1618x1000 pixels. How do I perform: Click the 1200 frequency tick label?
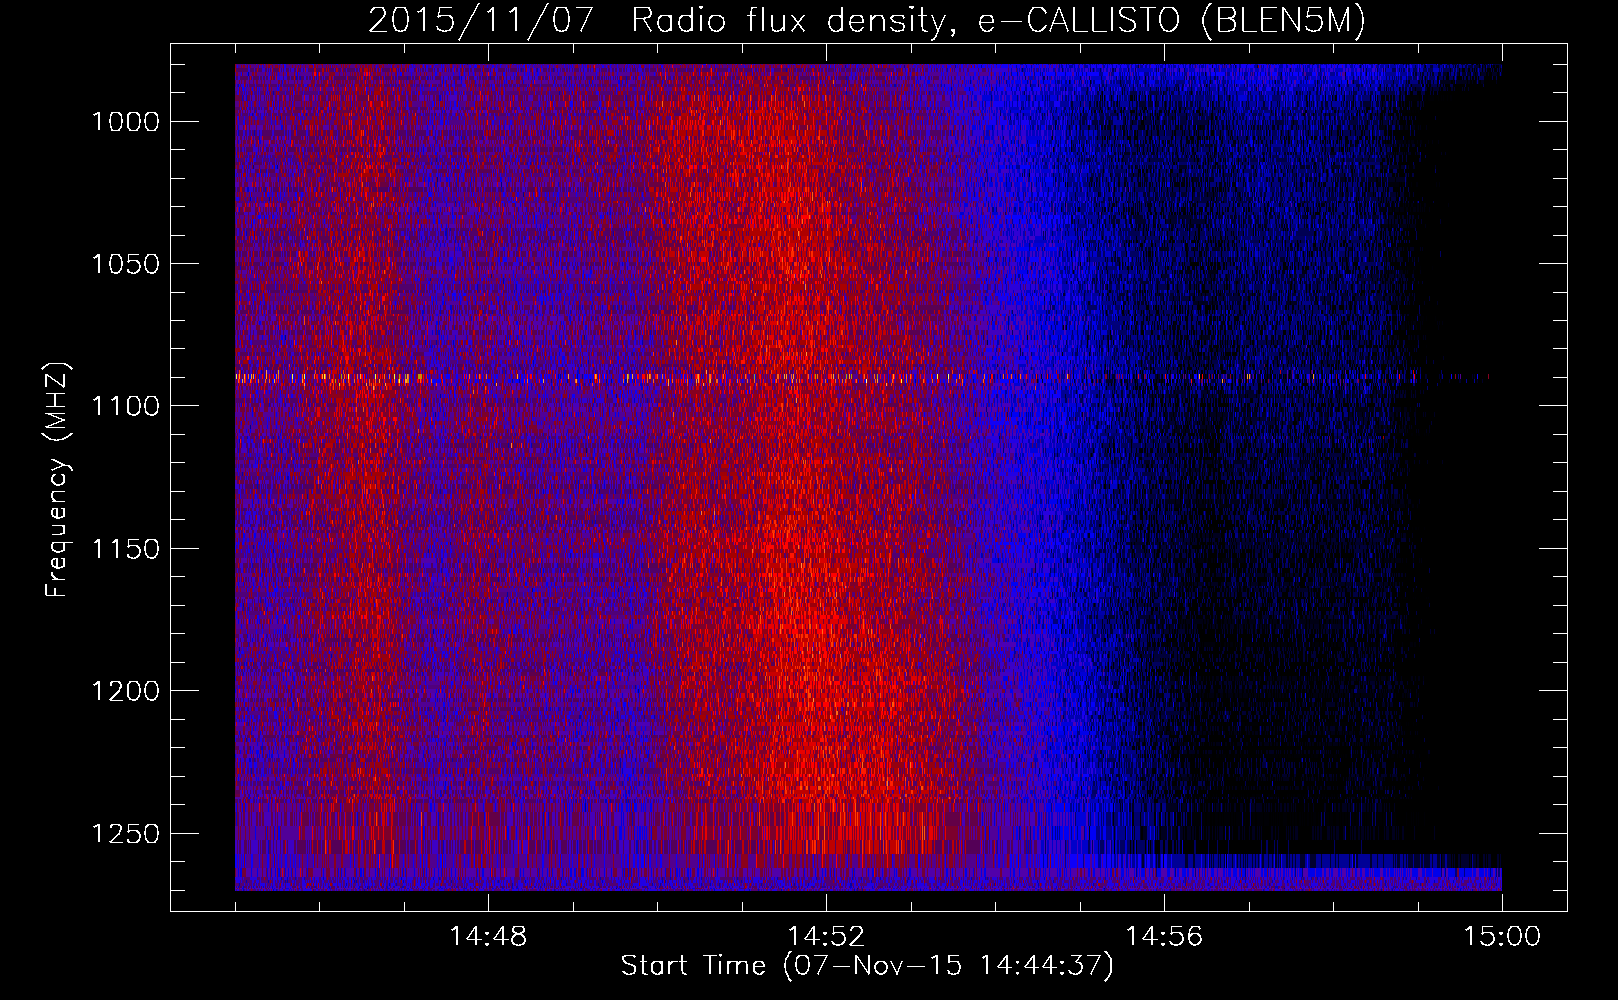coord(125,691)
